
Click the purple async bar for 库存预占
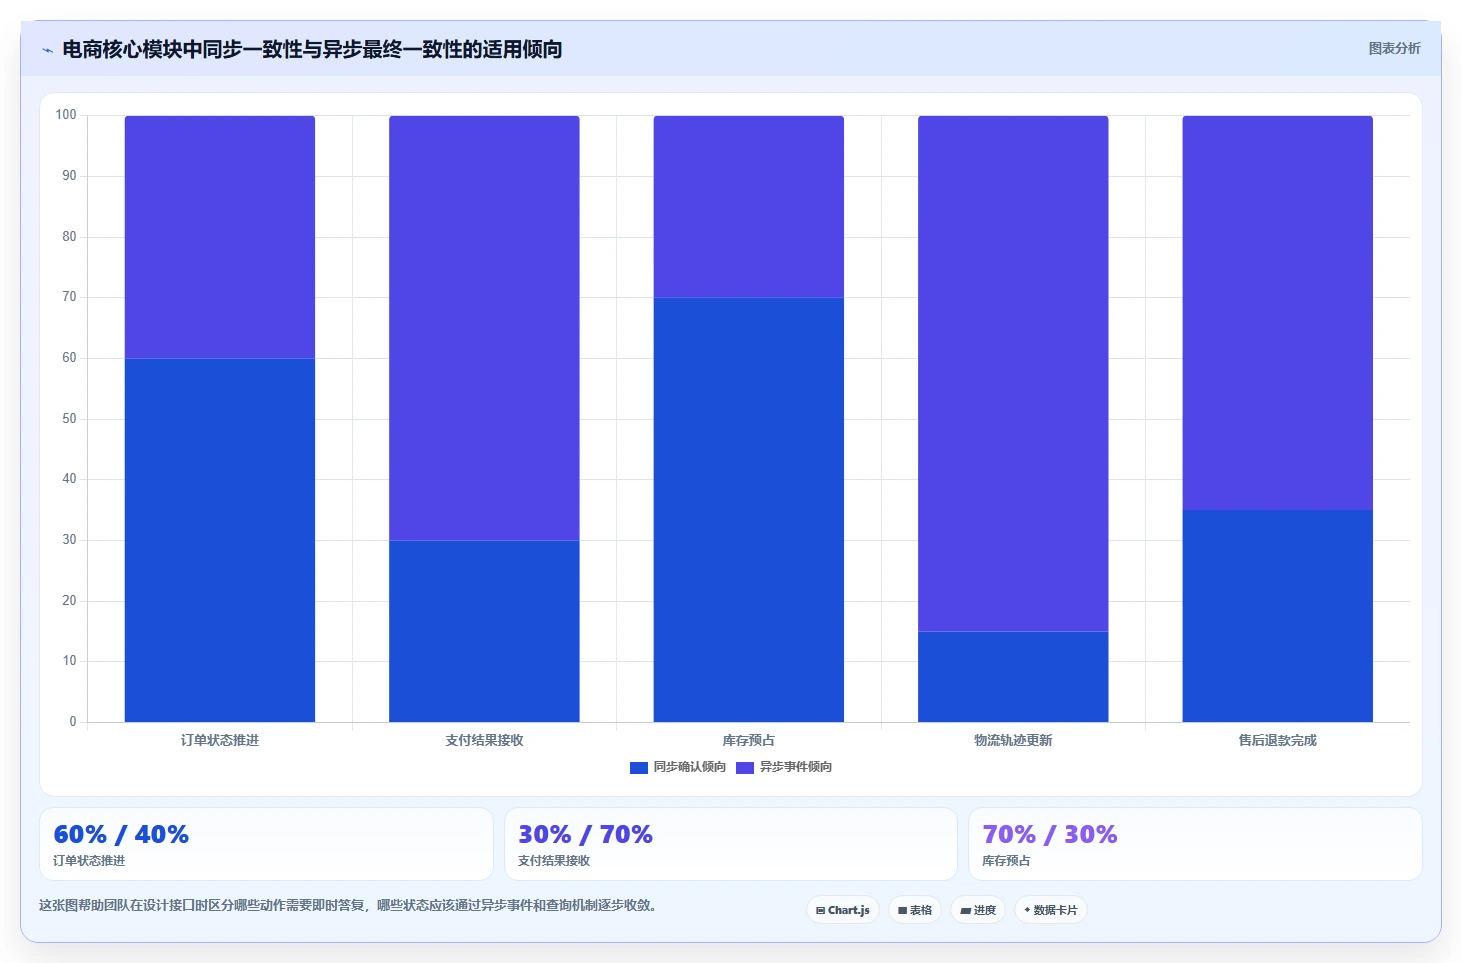click(x=749, y=207)
